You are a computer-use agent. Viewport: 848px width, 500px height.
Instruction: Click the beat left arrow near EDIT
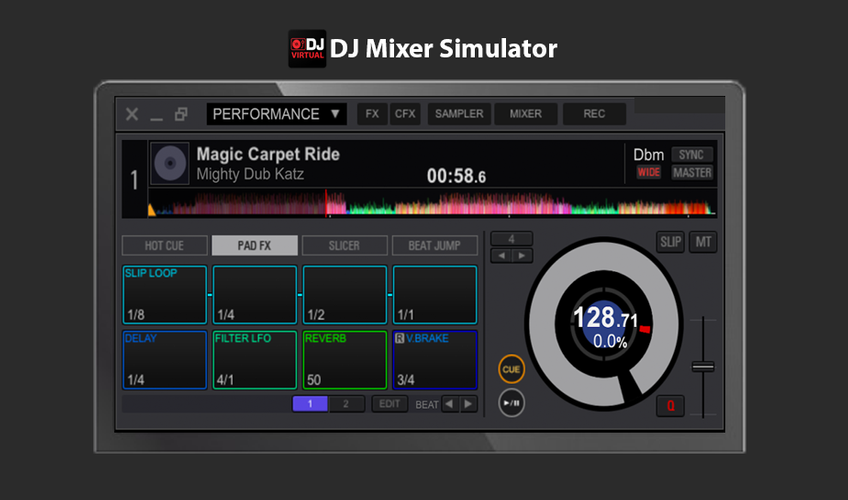(x=449, y=404)
